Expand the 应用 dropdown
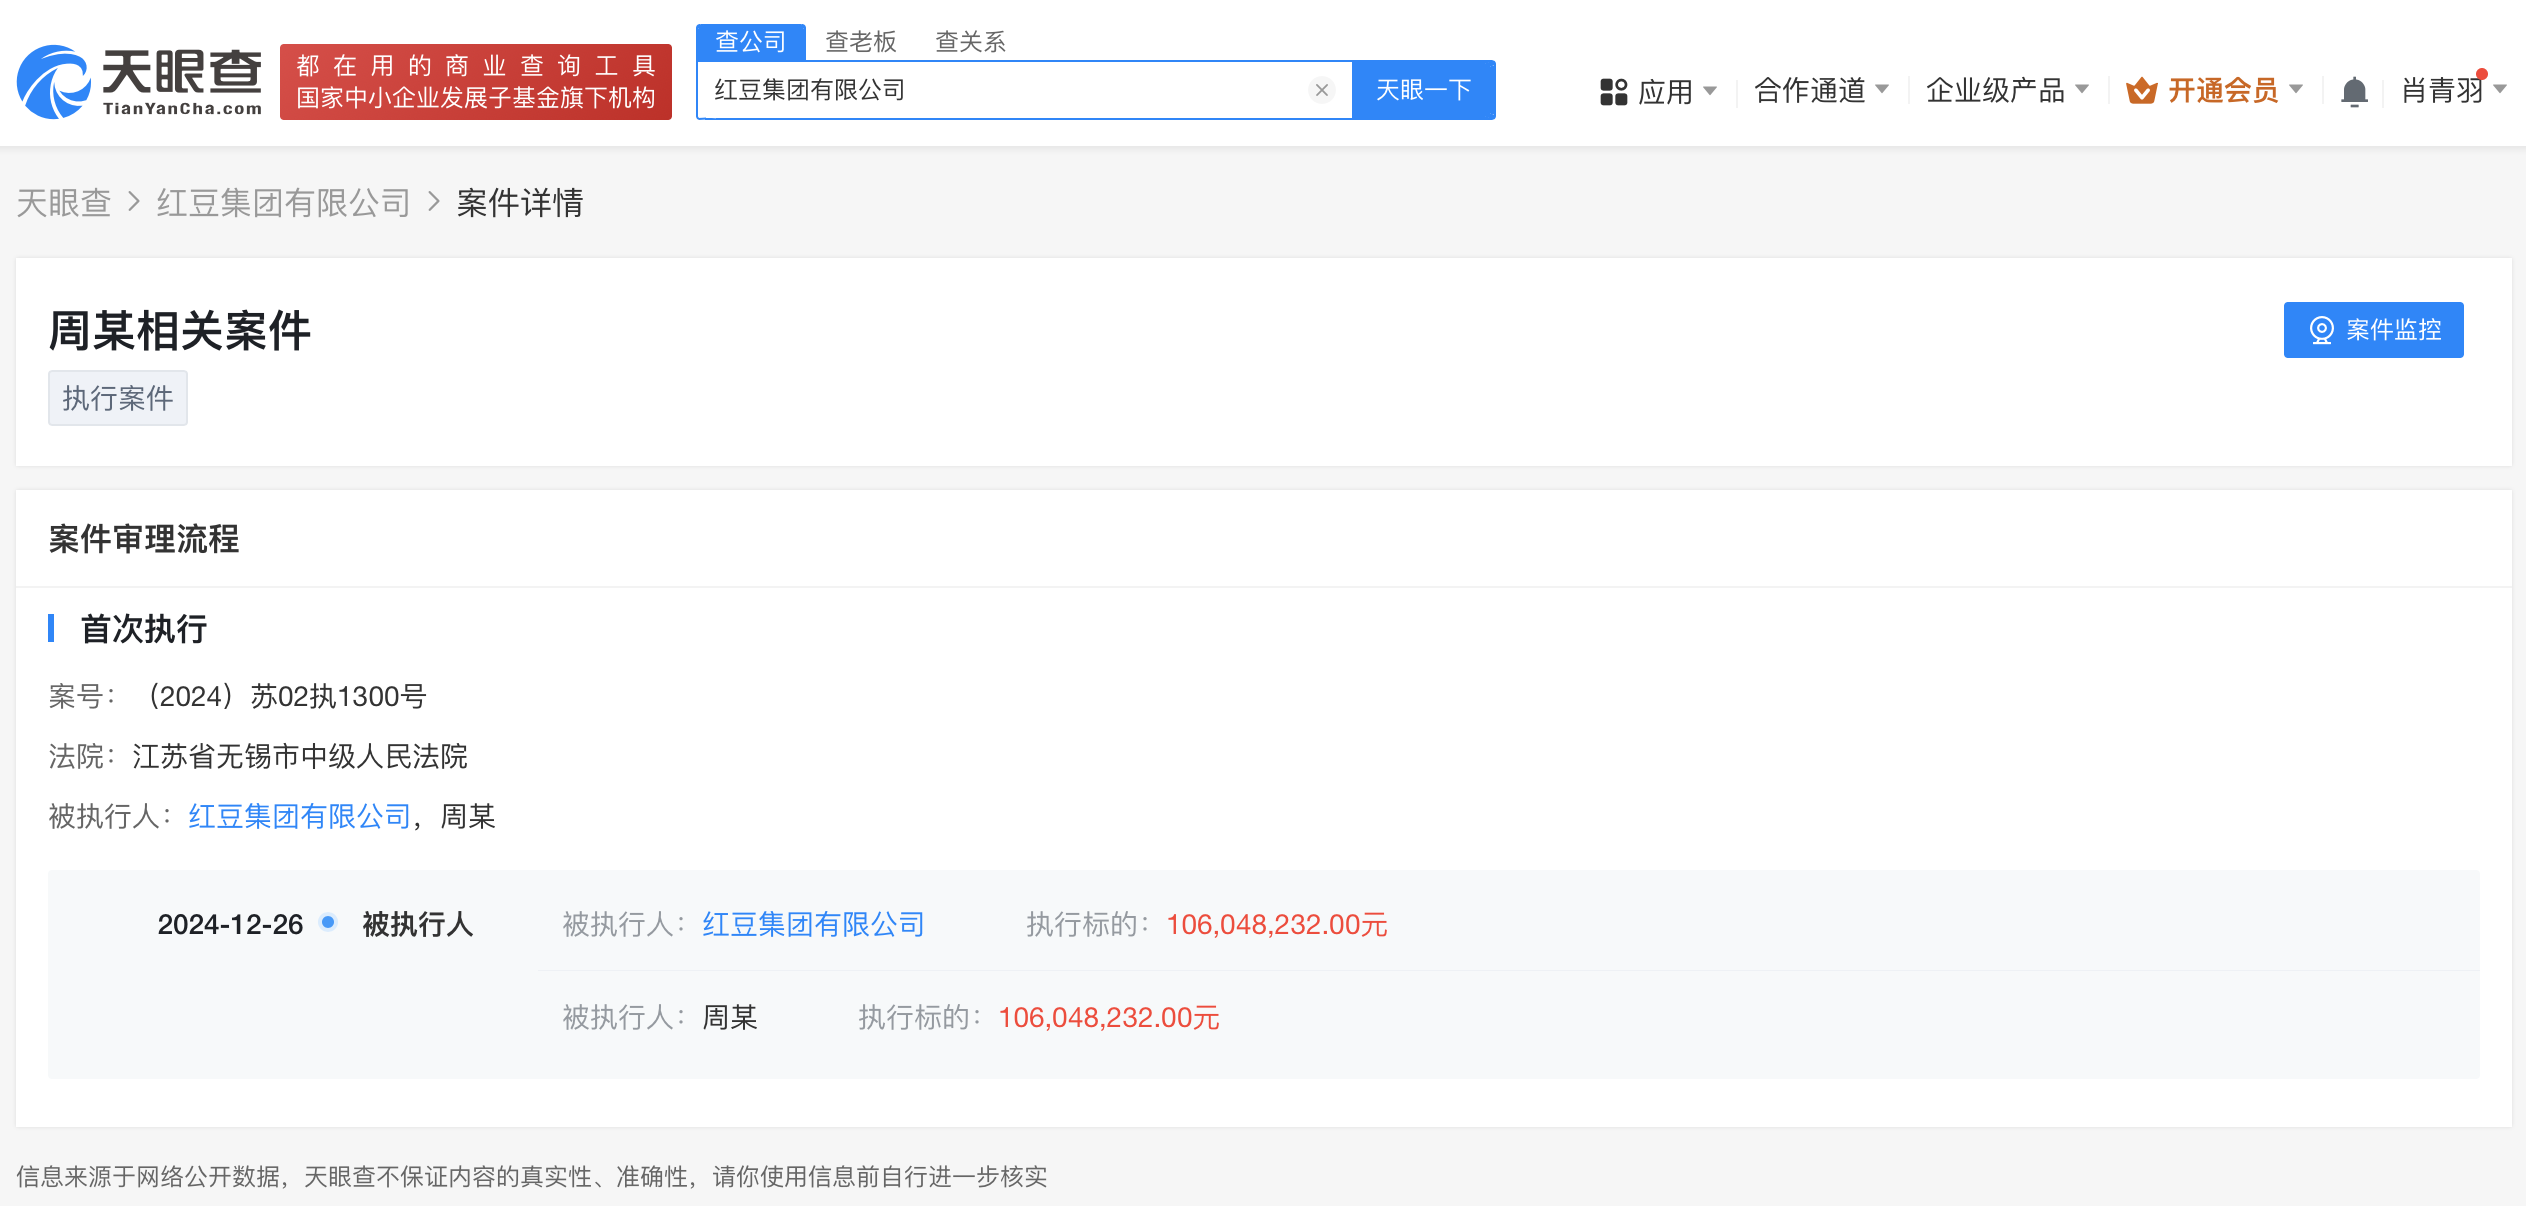 tap(1666, 91)
